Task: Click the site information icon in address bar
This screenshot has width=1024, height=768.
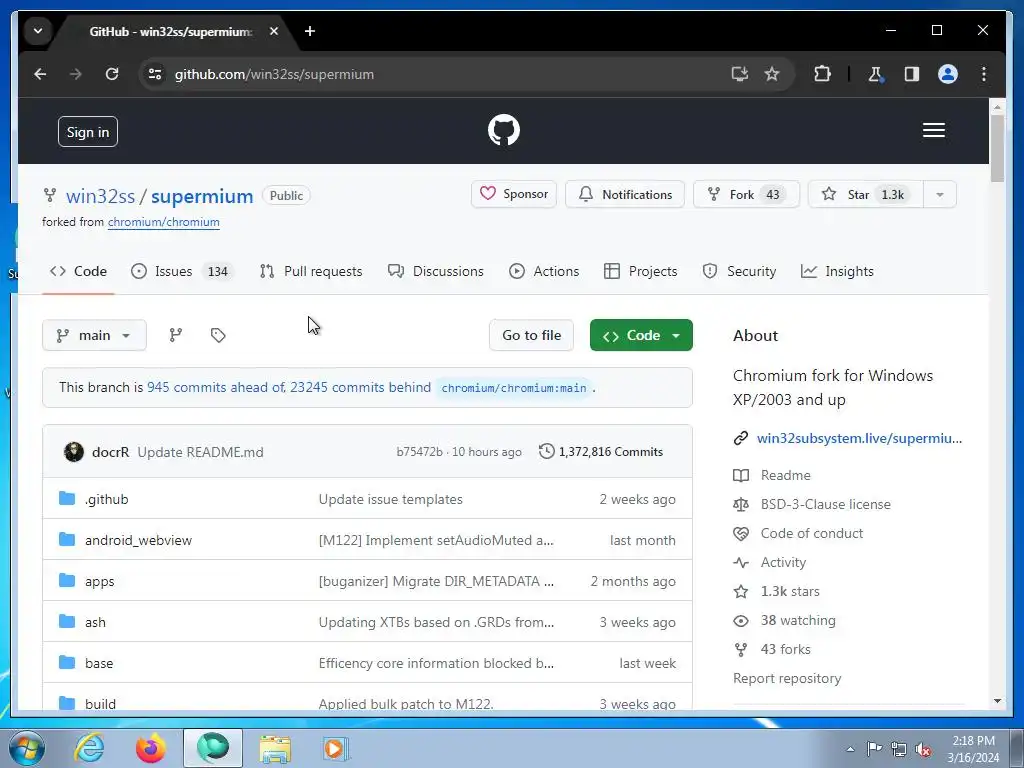Action: (155, 74)
